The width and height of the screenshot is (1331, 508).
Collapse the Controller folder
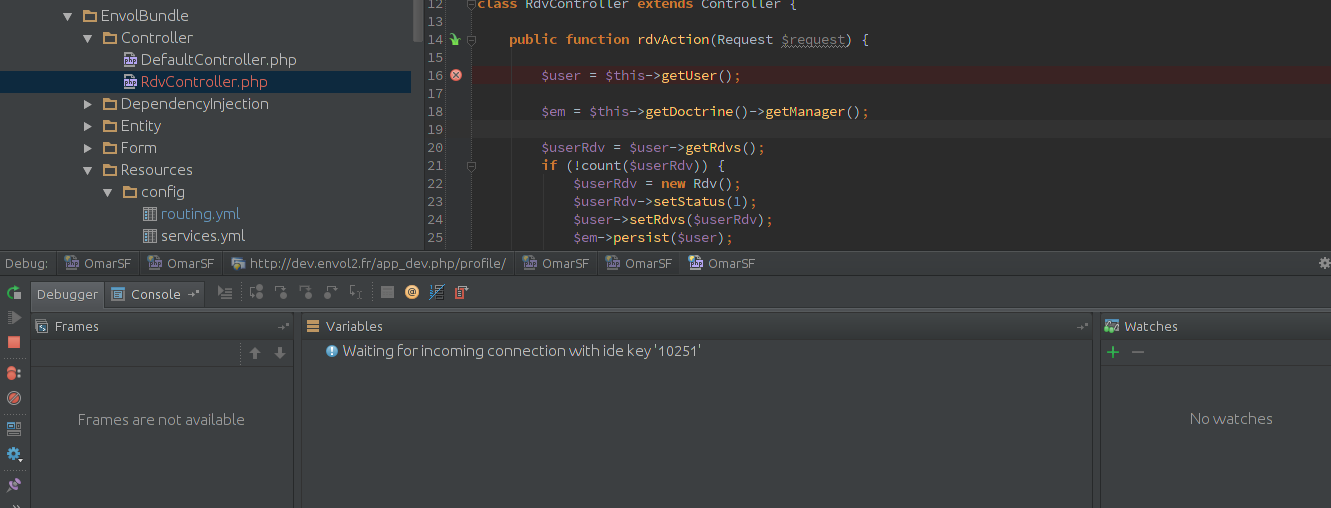tap(87, 38)
